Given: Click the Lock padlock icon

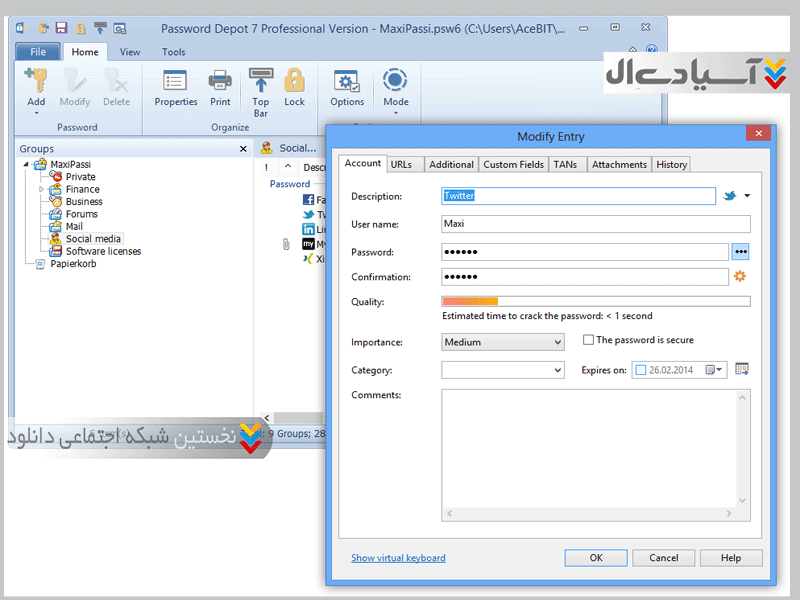Looking at the screenshot, I should (294, 85).
